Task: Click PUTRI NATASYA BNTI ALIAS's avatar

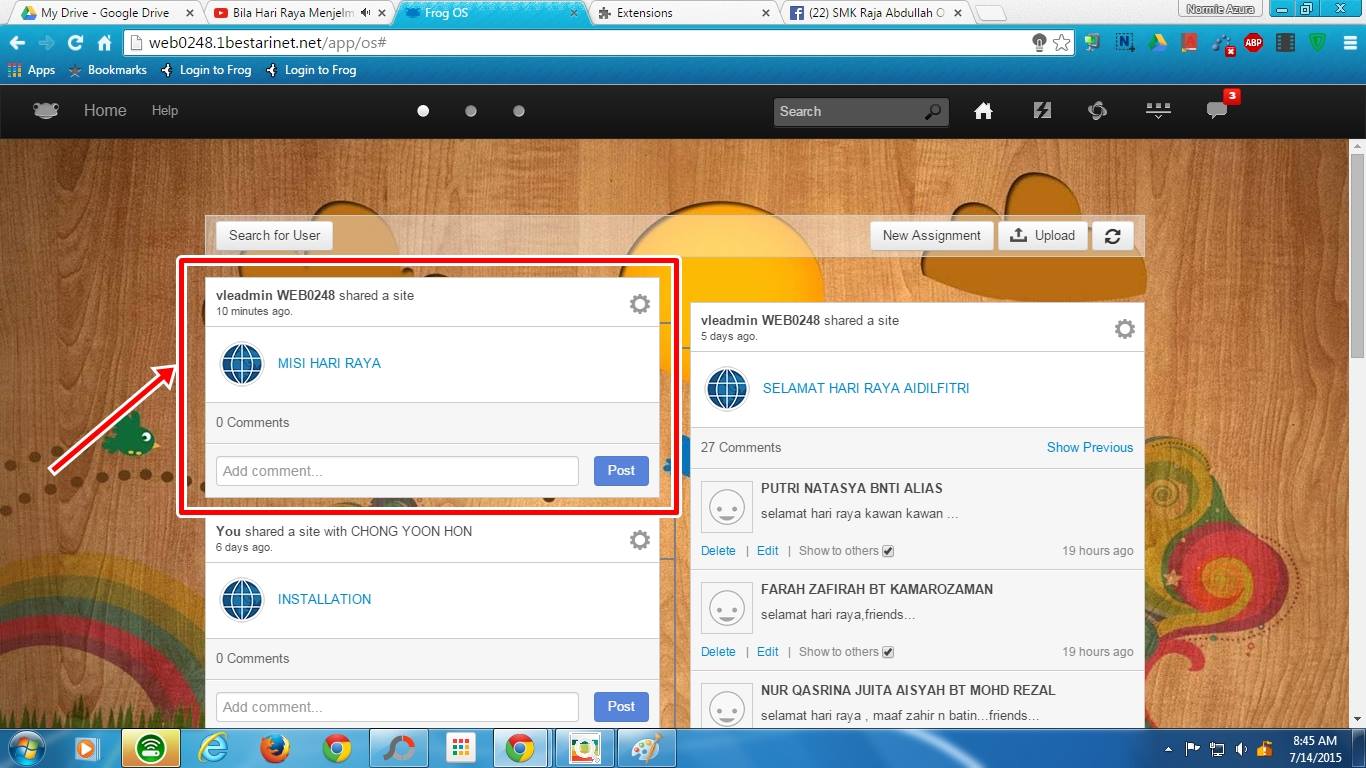Action: pos(727,506)
